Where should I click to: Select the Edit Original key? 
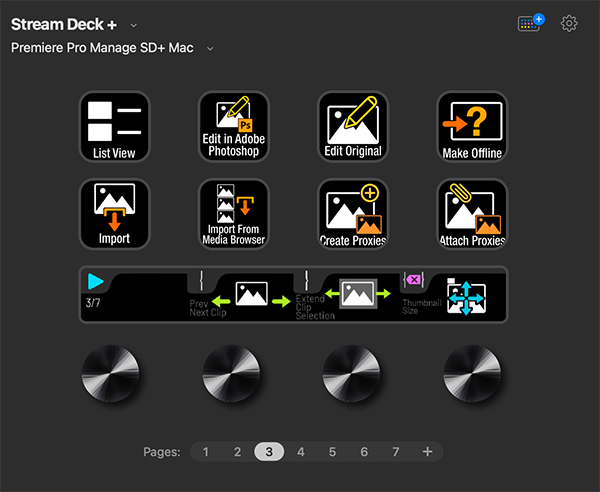coord(353,127)
